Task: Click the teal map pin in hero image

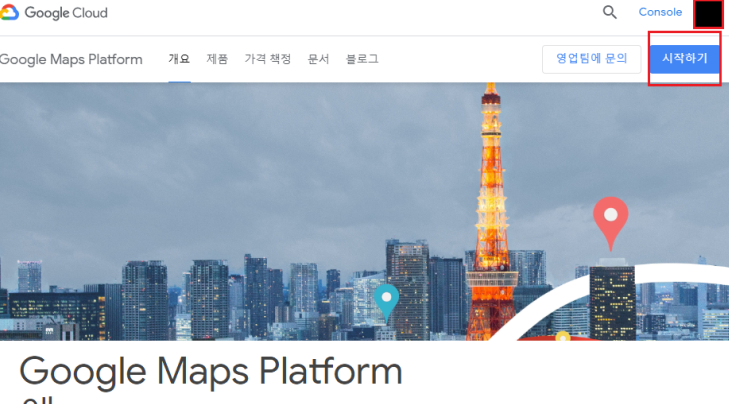Action: coord(386,303)
